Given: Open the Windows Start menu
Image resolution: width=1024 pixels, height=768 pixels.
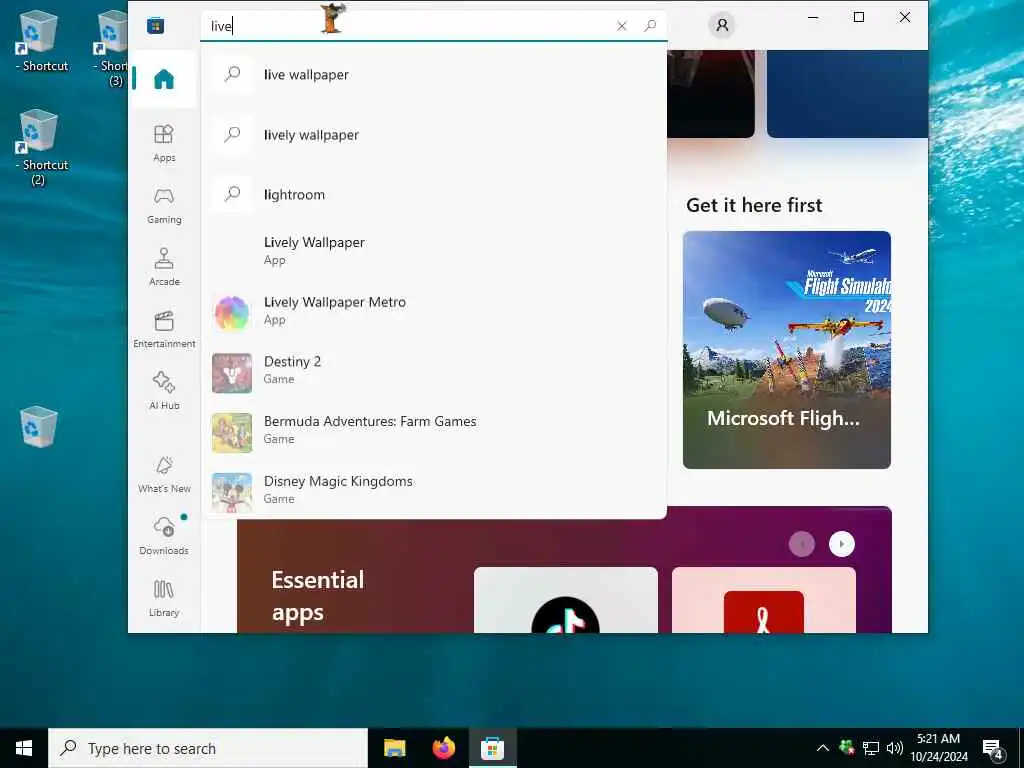Looking at the screenshot, I should pyautogui.click(x=24, y=748).
